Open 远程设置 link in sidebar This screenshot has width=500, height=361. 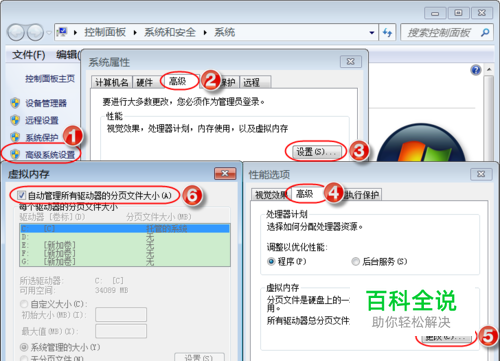42,120
